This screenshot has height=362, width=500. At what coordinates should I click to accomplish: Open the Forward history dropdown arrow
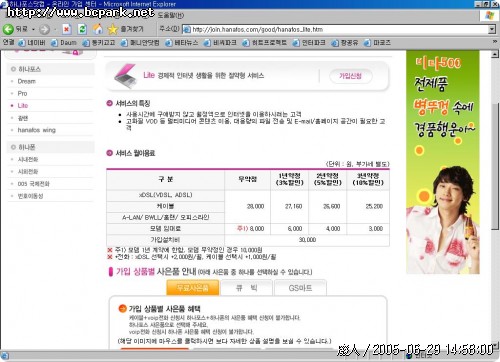[x=55, y=30]
